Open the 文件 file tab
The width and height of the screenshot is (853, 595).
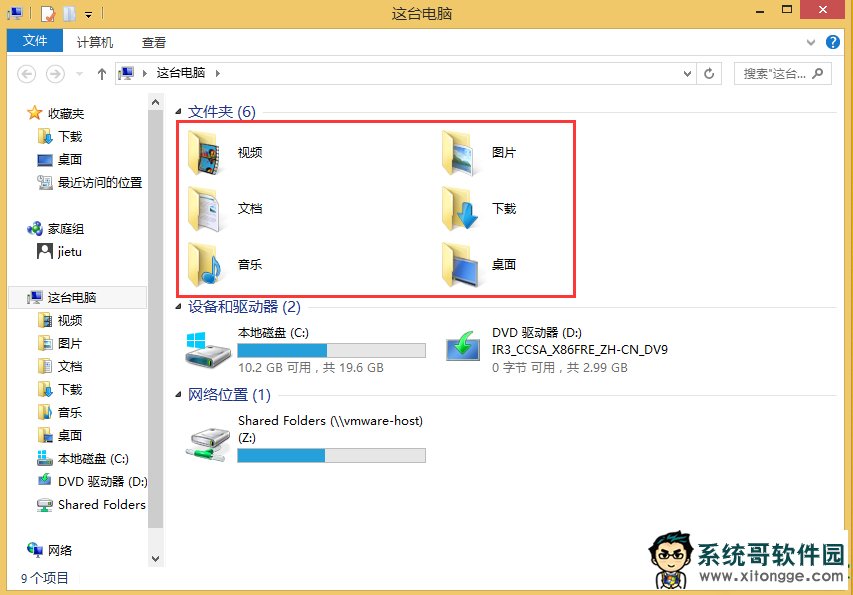click(35, 41)
